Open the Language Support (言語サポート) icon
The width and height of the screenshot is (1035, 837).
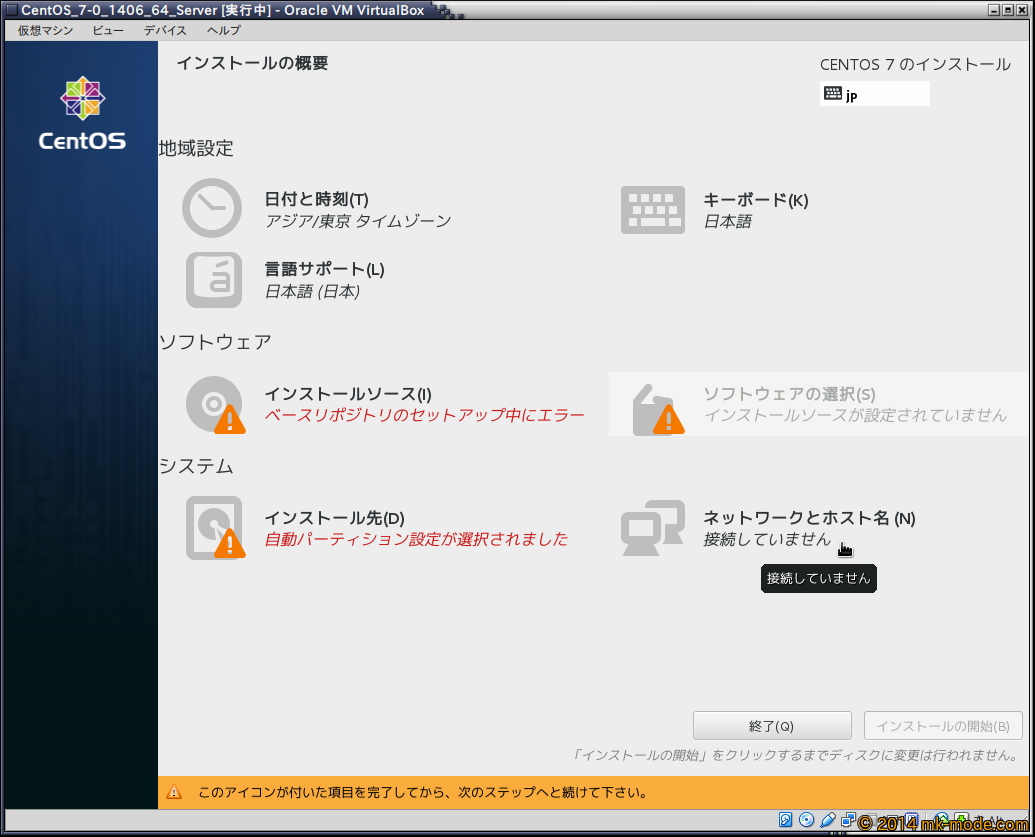point(214,280)
